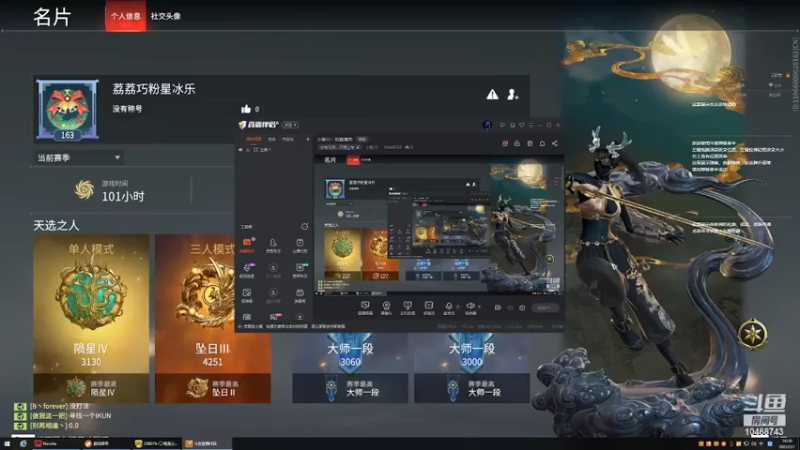Screen dimensions: 800x450
Task: Toggle the lock icon on the source row
Action: (x=248, y=150)
